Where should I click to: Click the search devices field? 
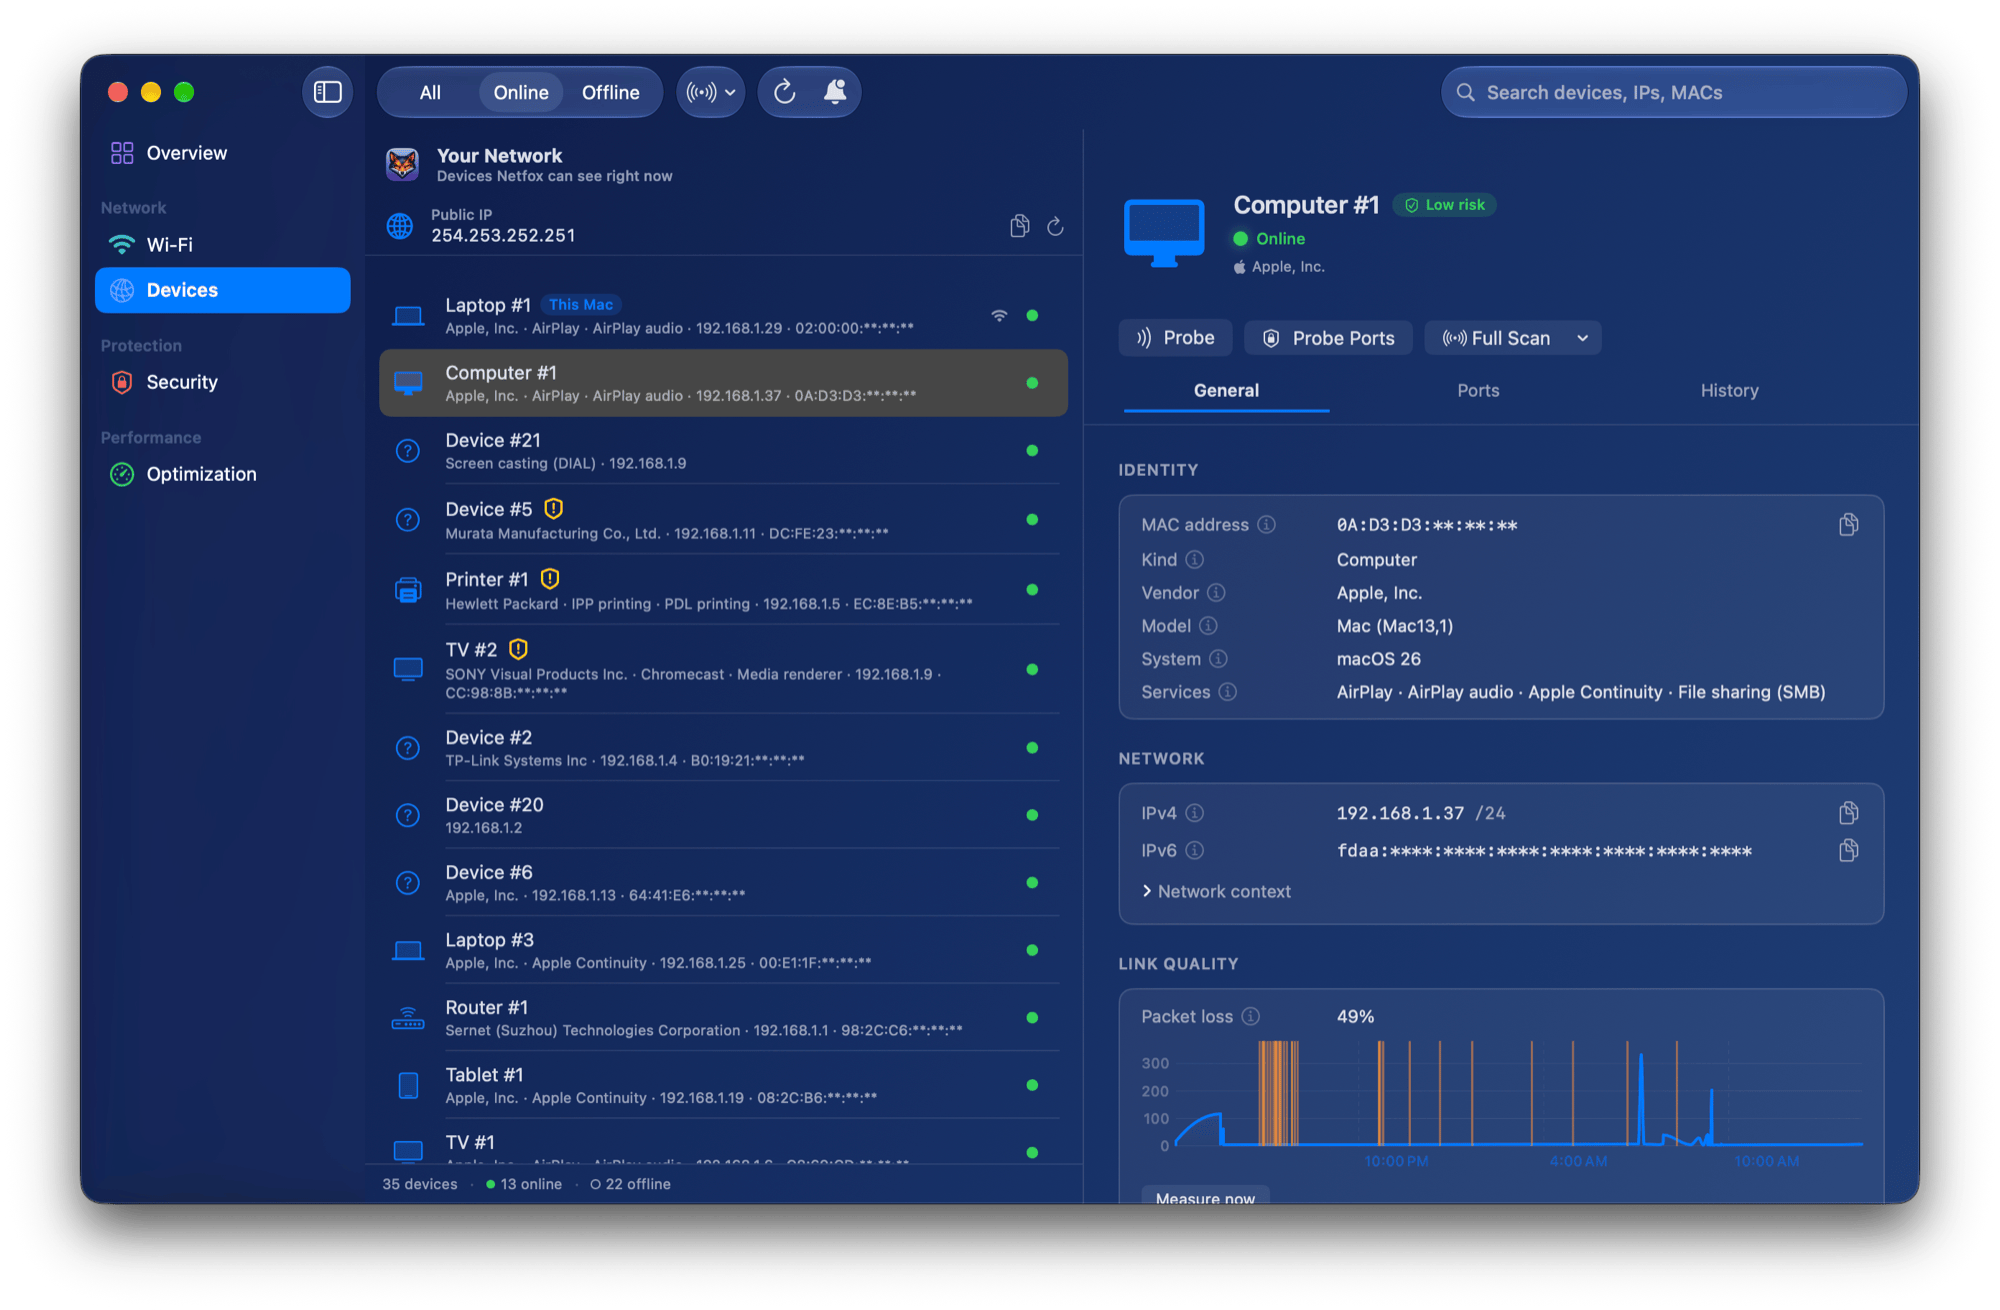pyautogui.click(x=1674, y=92)
